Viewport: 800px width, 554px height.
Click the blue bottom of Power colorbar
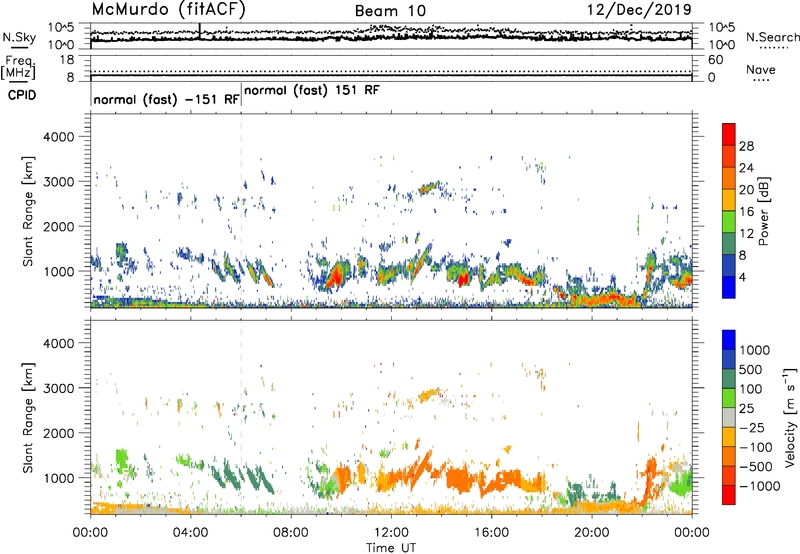729,288
